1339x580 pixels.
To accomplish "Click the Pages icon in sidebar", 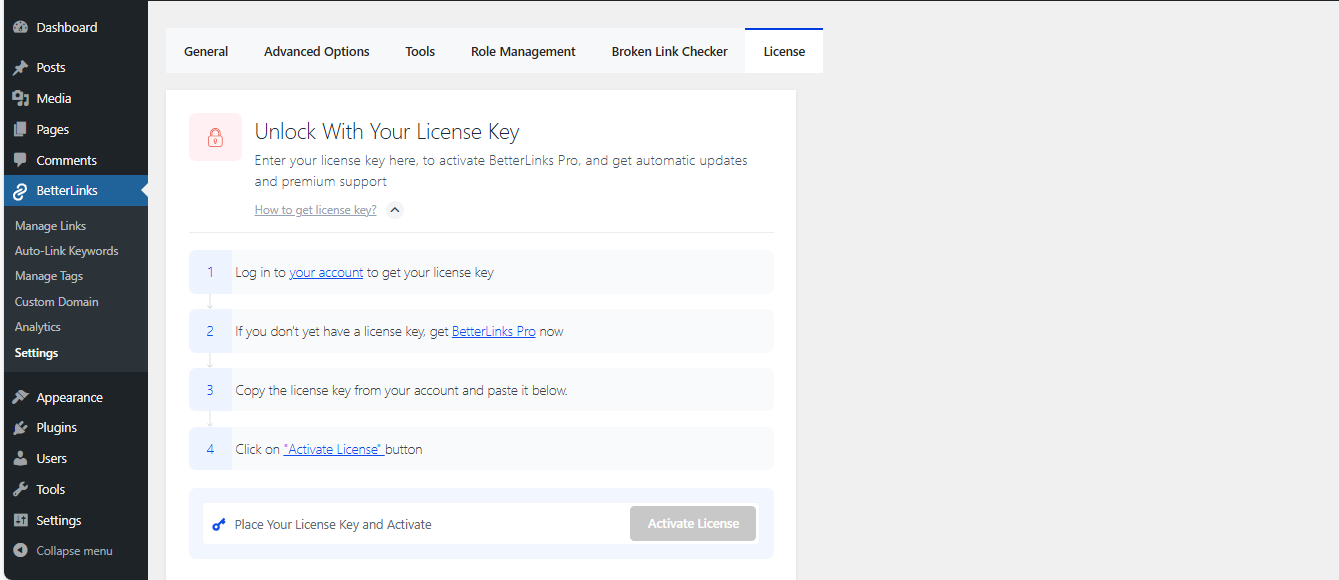I will 22,129.
